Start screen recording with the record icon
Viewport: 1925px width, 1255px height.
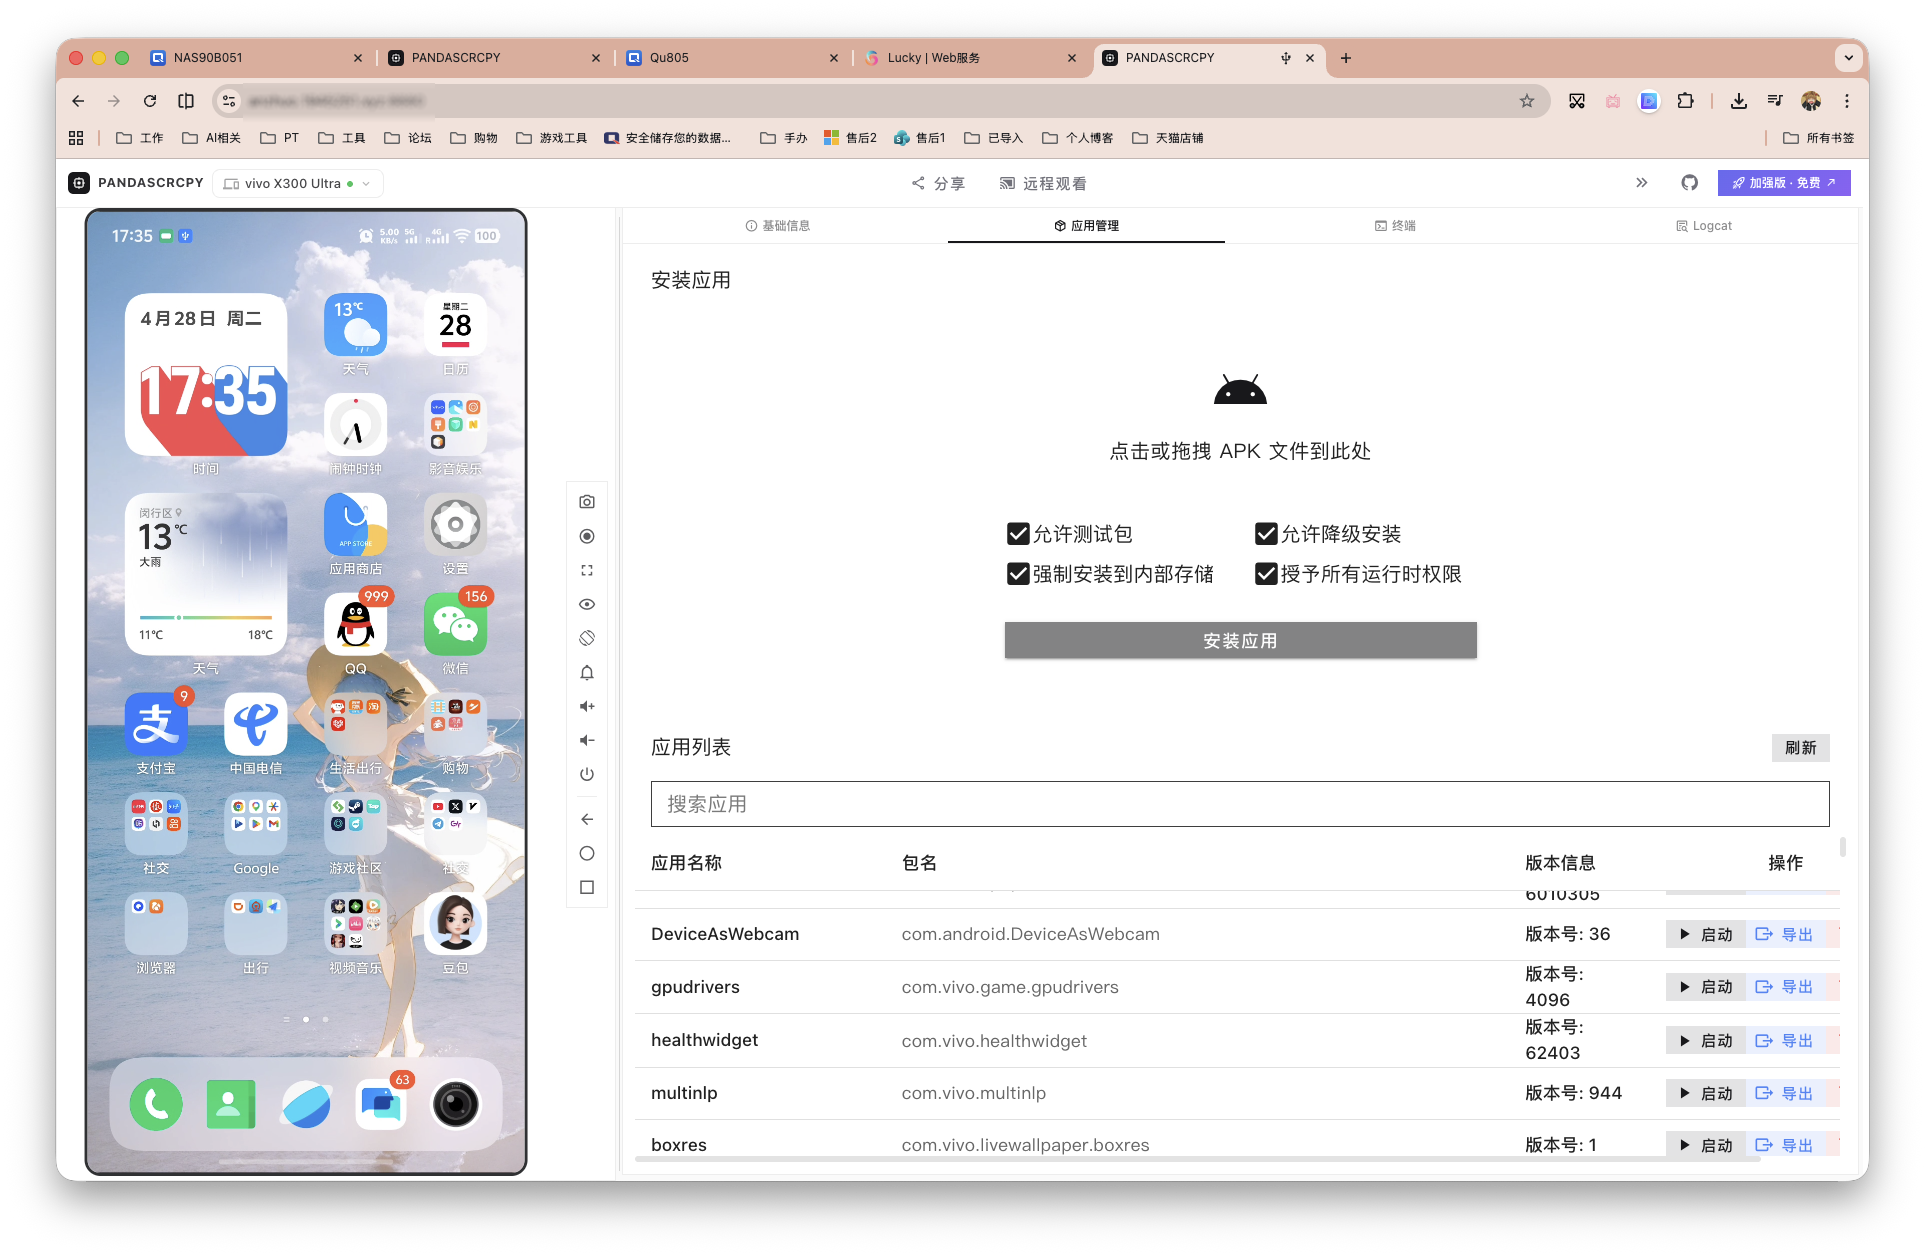(x=586, y=535)
